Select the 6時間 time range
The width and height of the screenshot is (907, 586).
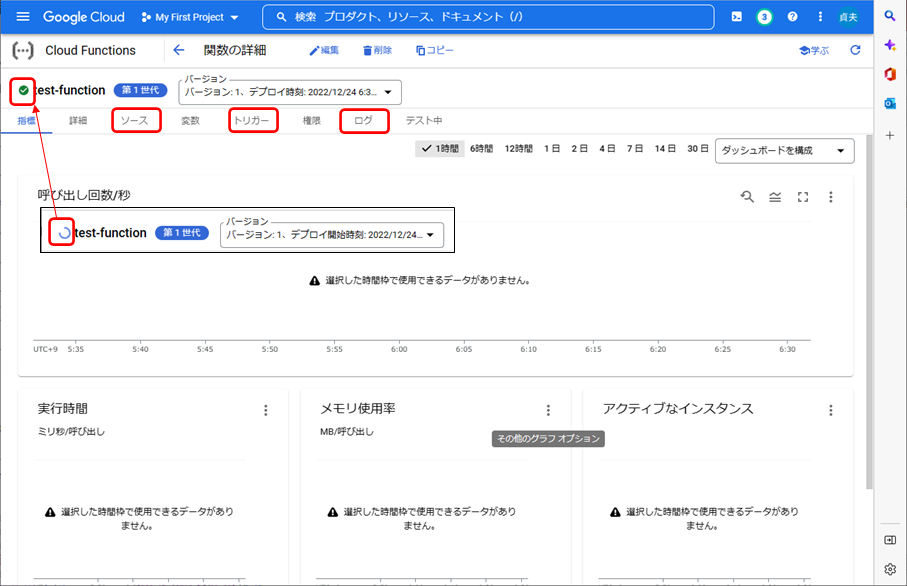[x=481, y=149]
